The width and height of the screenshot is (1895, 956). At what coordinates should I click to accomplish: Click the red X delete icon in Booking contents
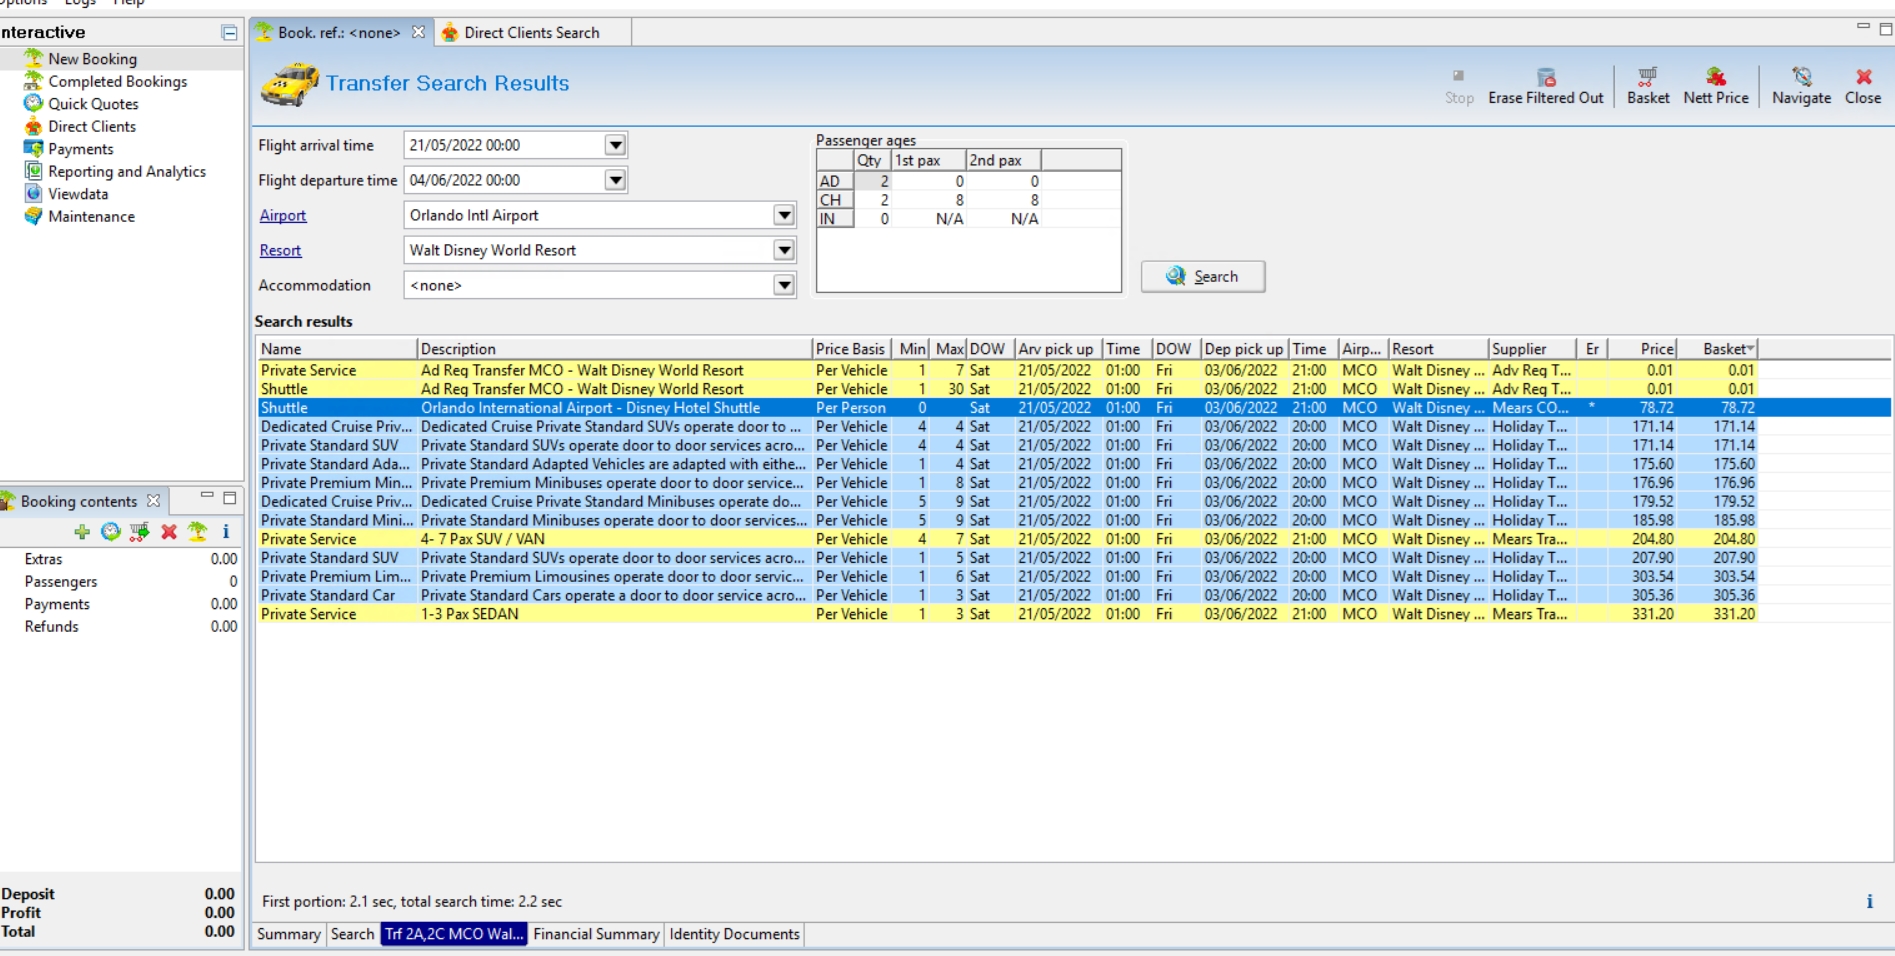tap(169, 532)
